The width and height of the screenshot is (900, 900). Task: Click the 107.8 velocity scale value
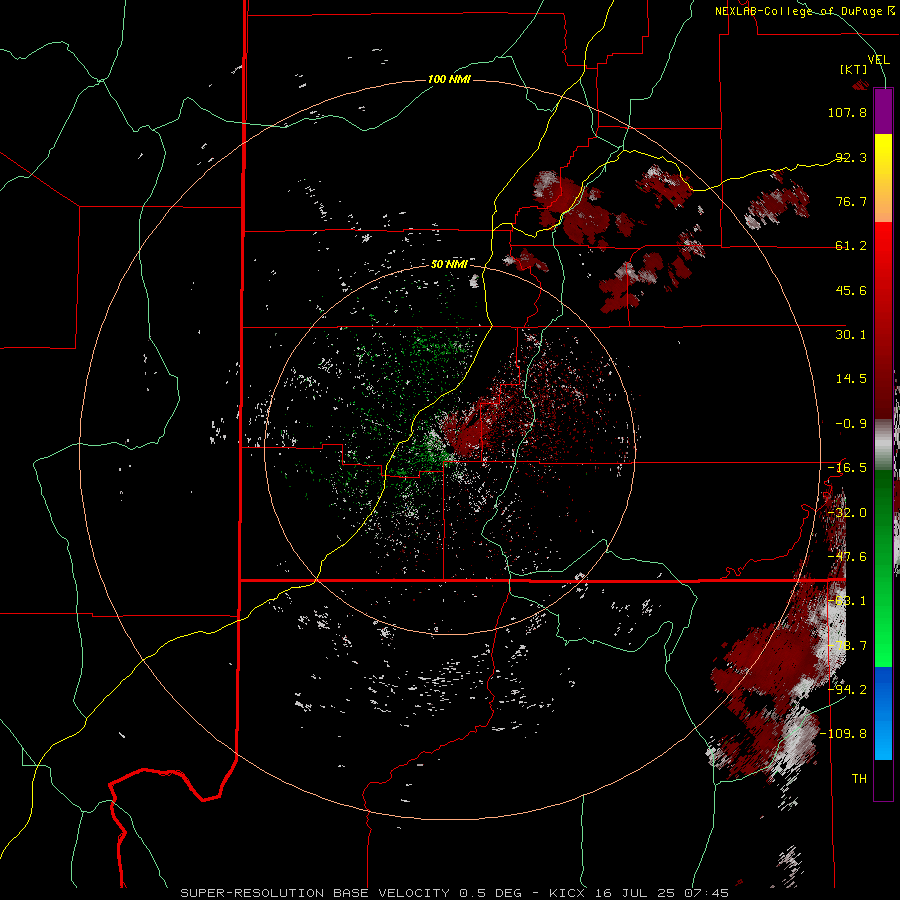tap(847, 112)
